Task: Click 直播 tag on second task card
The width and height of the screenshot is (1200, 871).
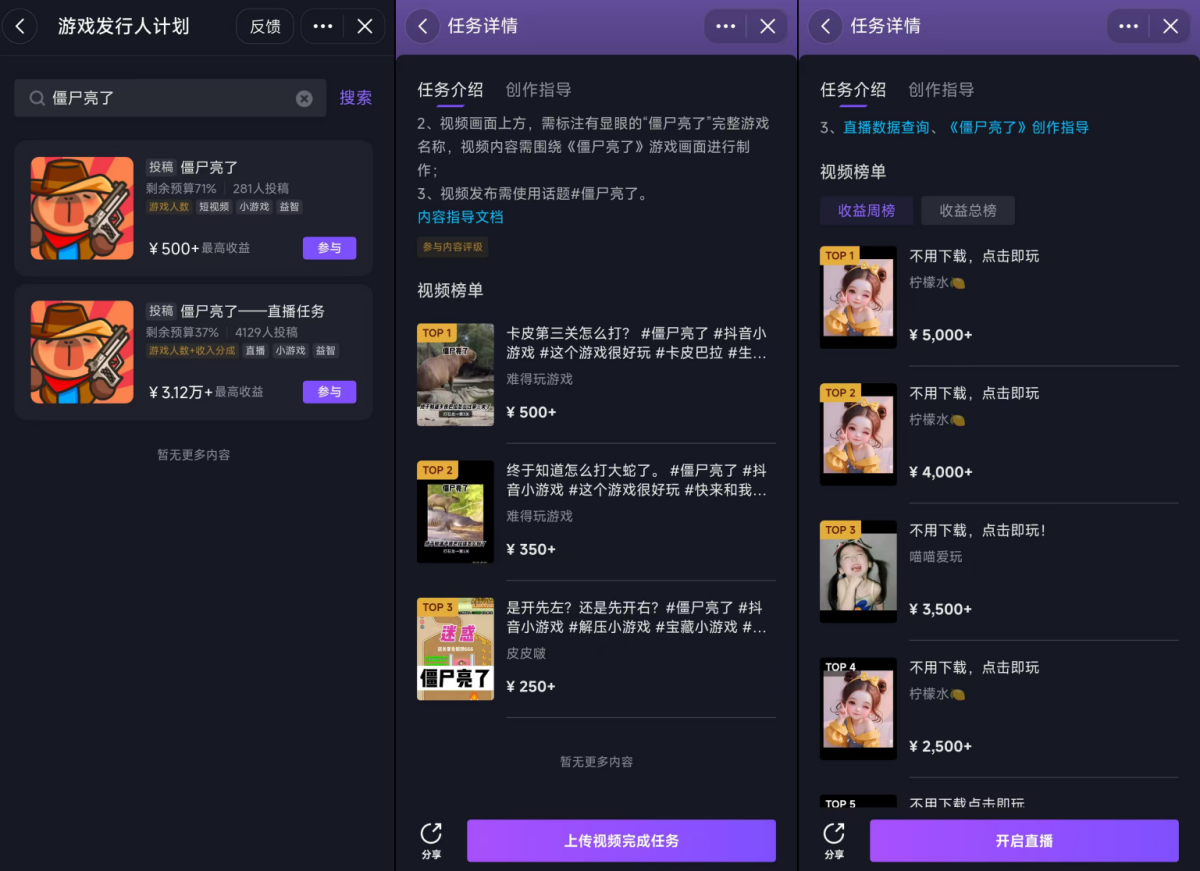Action: (x=256, y=351)
